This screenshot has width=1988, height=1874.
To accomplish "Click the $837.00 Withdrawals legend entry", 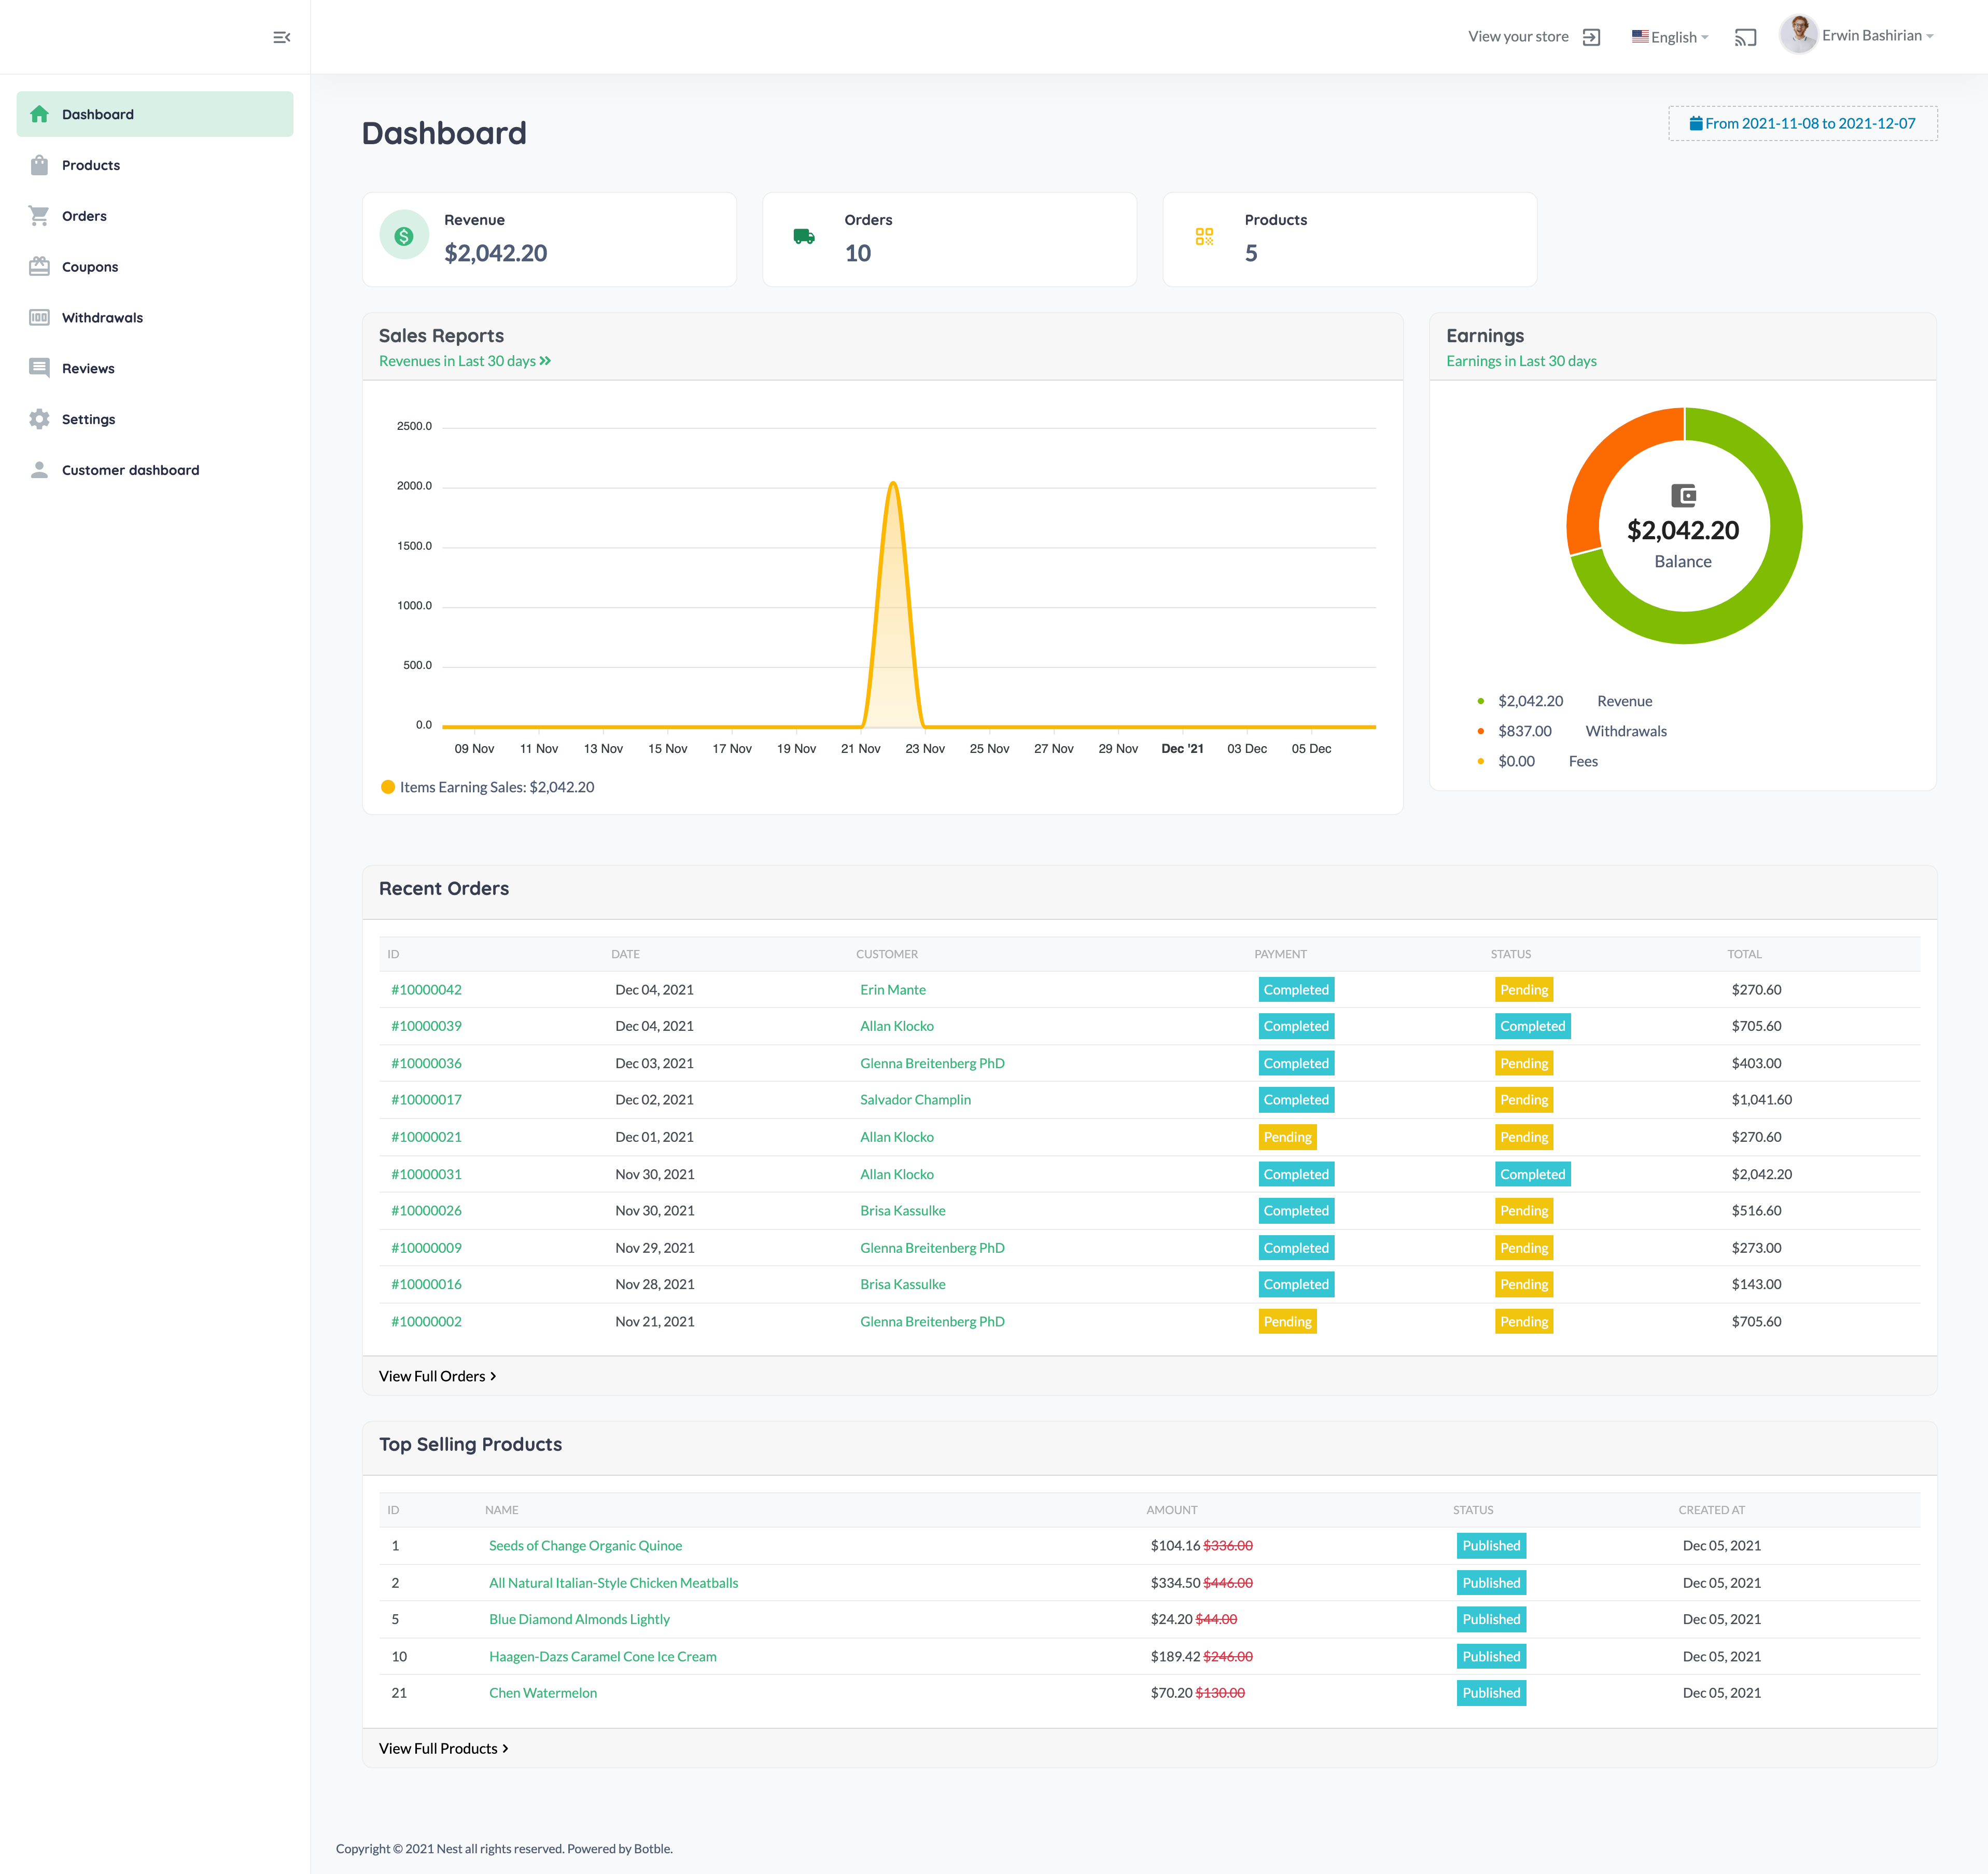I will 1572,731.
